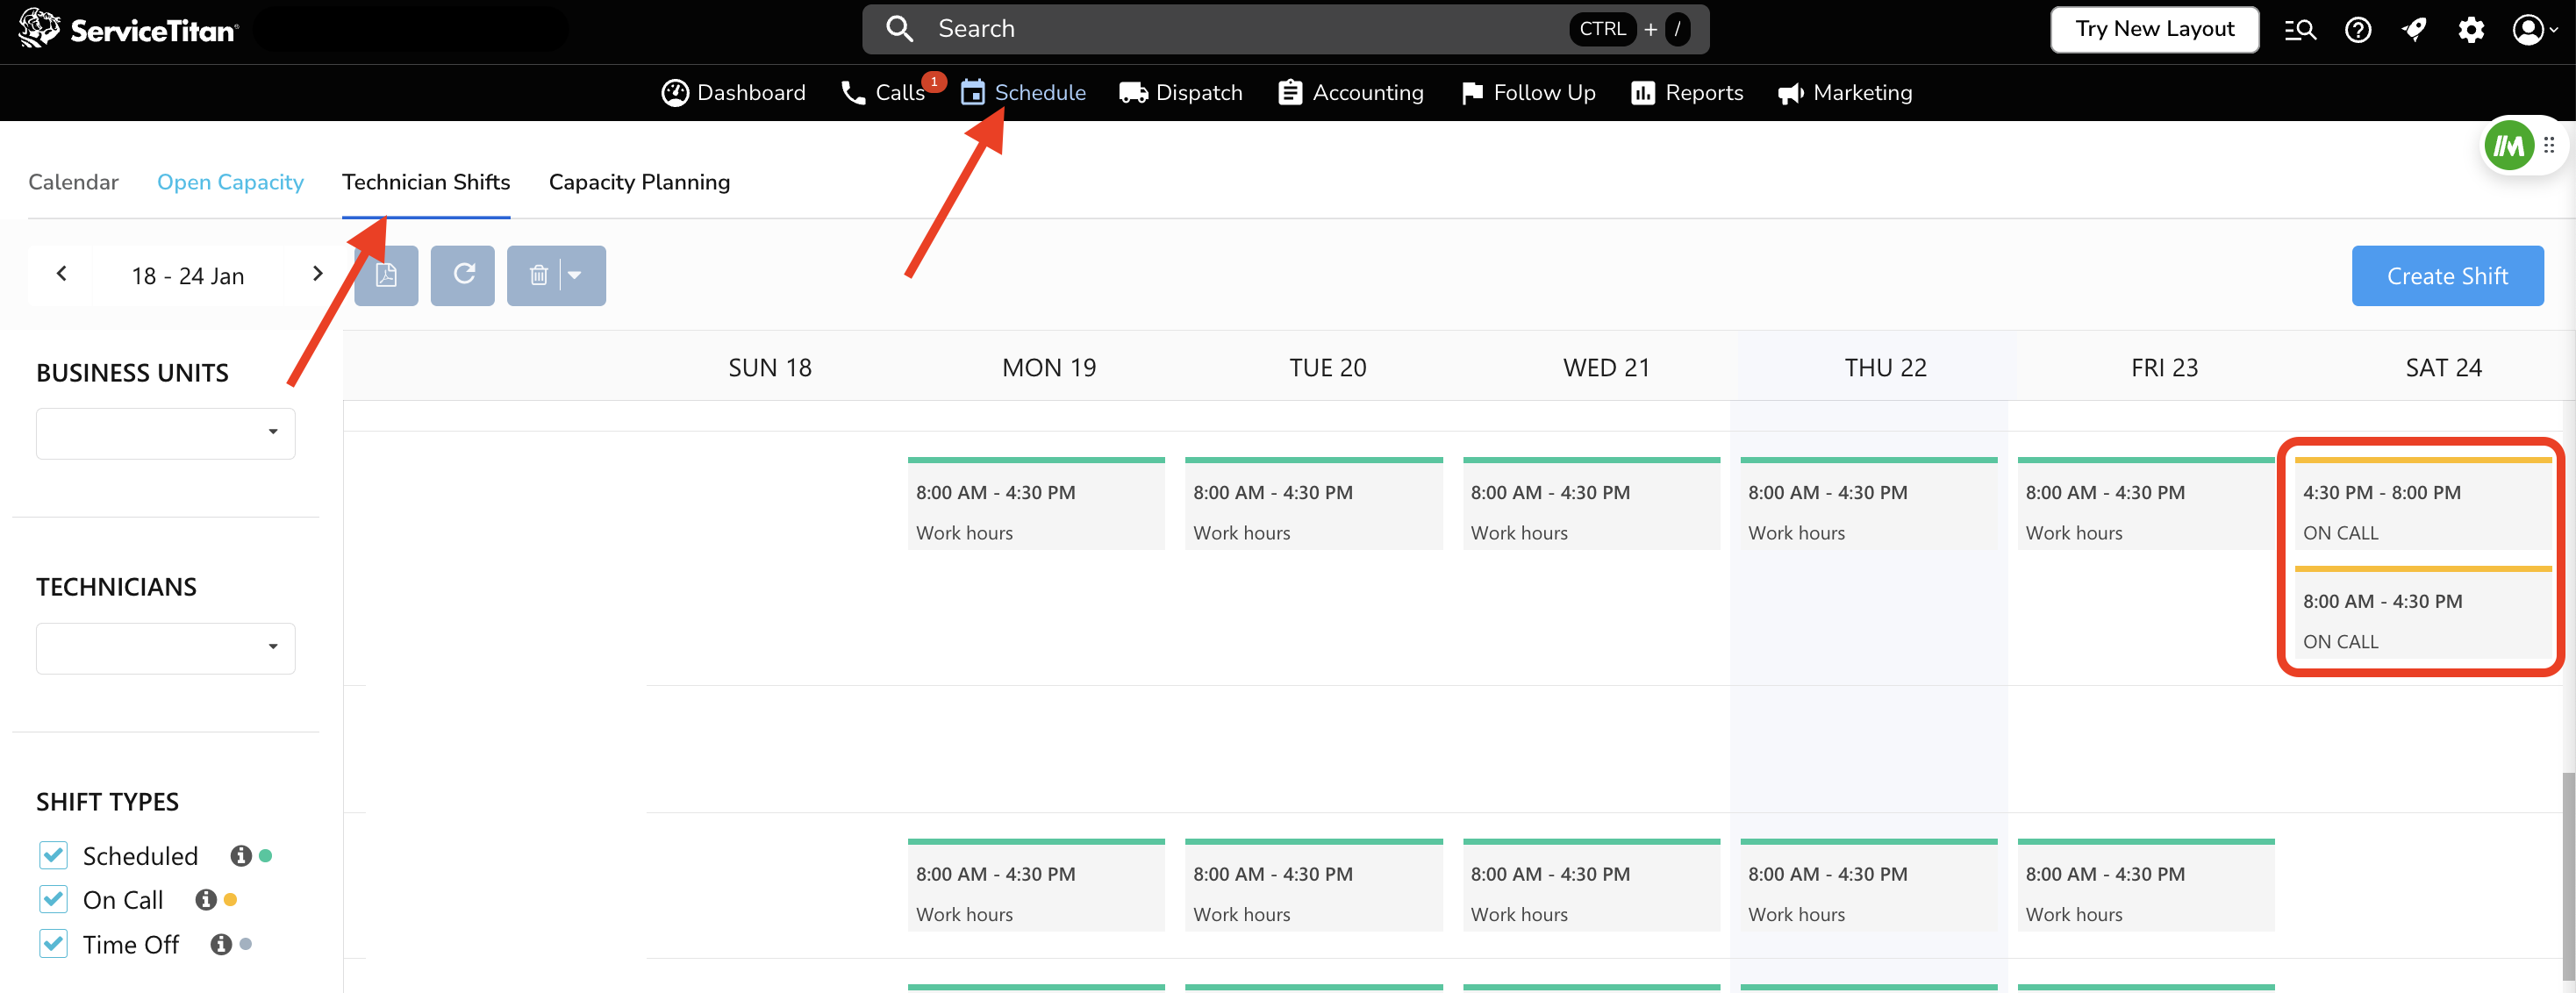
Task: Toggle the On Call checkbox
Action: coord(54,900)
